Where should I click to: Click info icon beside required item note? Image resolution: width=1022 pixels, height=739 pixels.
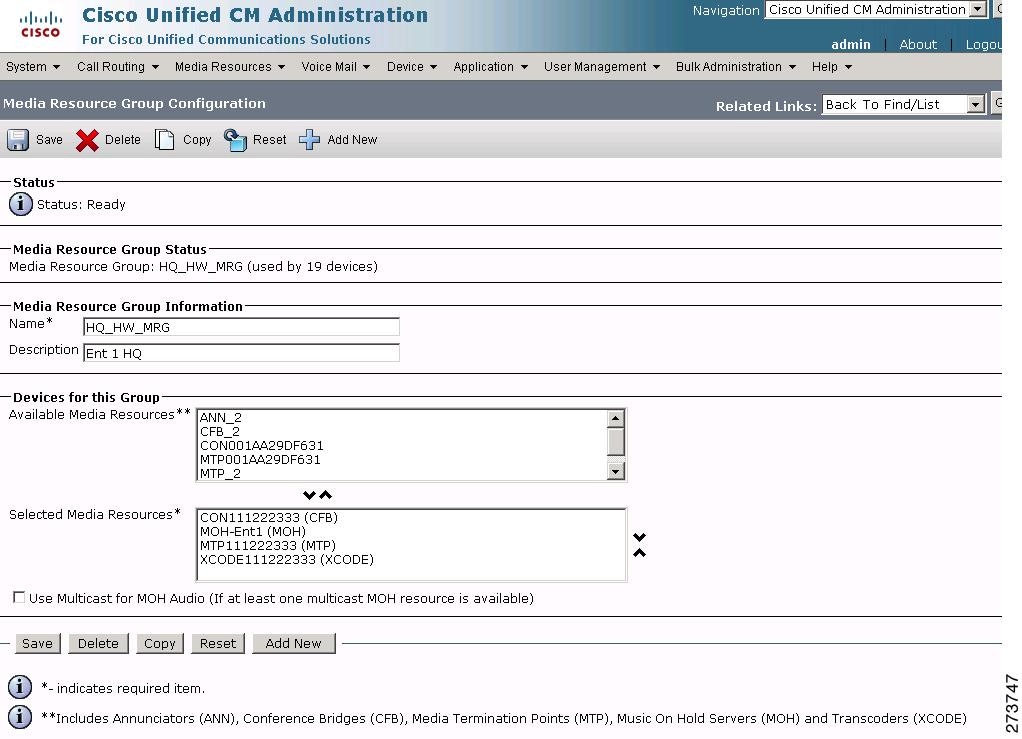tap(20, 687)
